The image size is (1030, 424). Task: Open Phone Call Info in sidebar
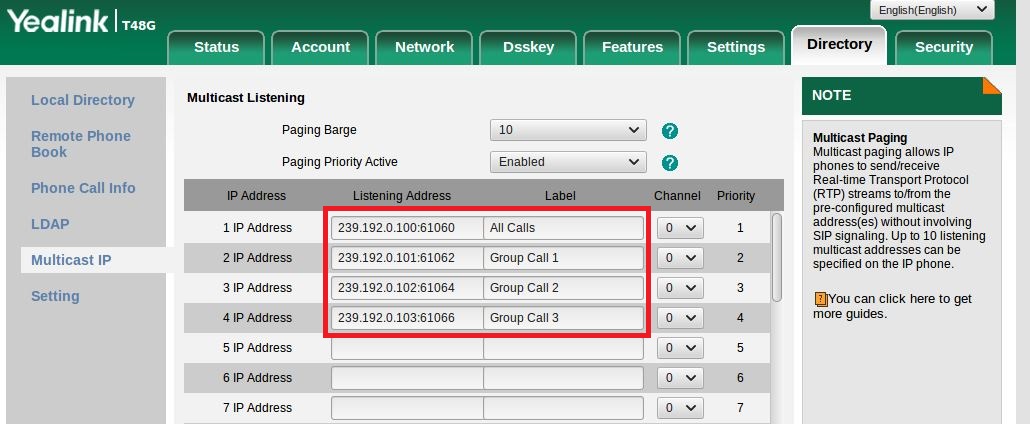tap(83, 188)
